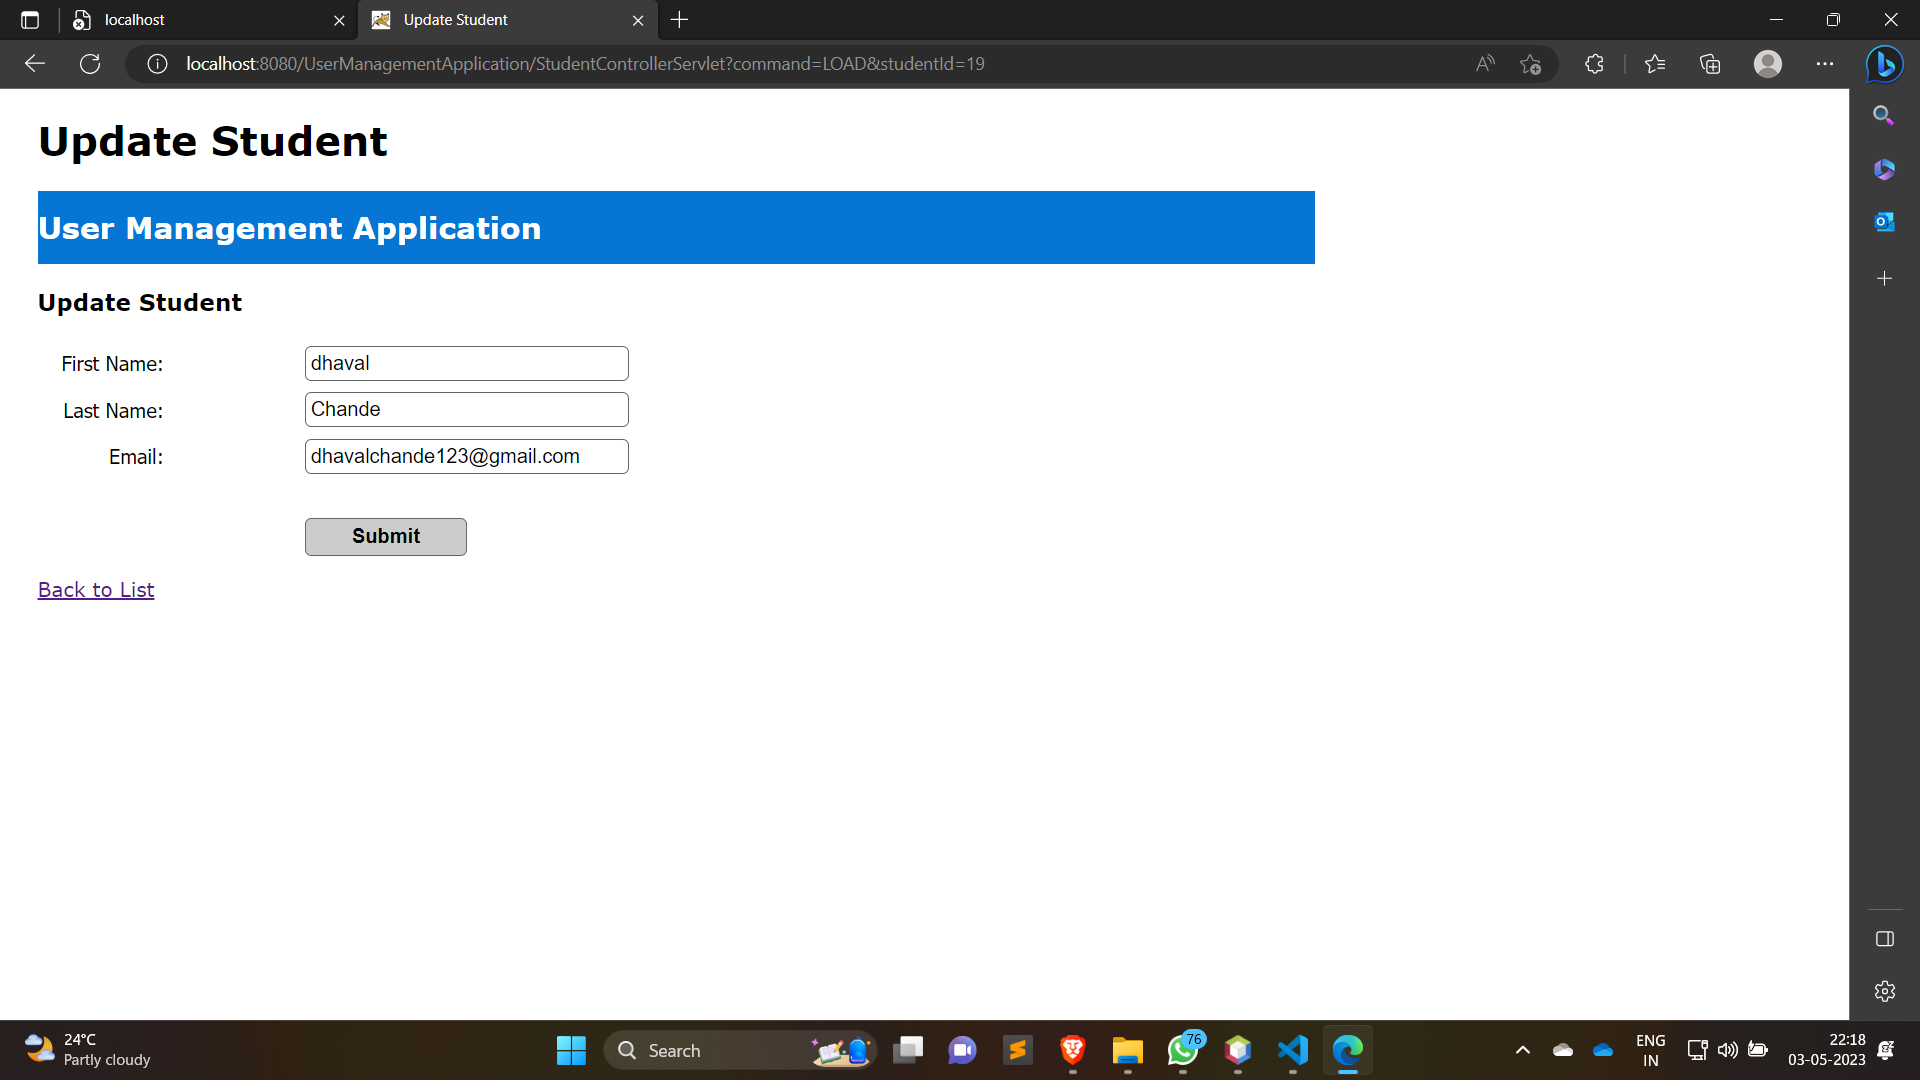
Task: Launch Brave browser from the taskbar
Action: 1073,1050
